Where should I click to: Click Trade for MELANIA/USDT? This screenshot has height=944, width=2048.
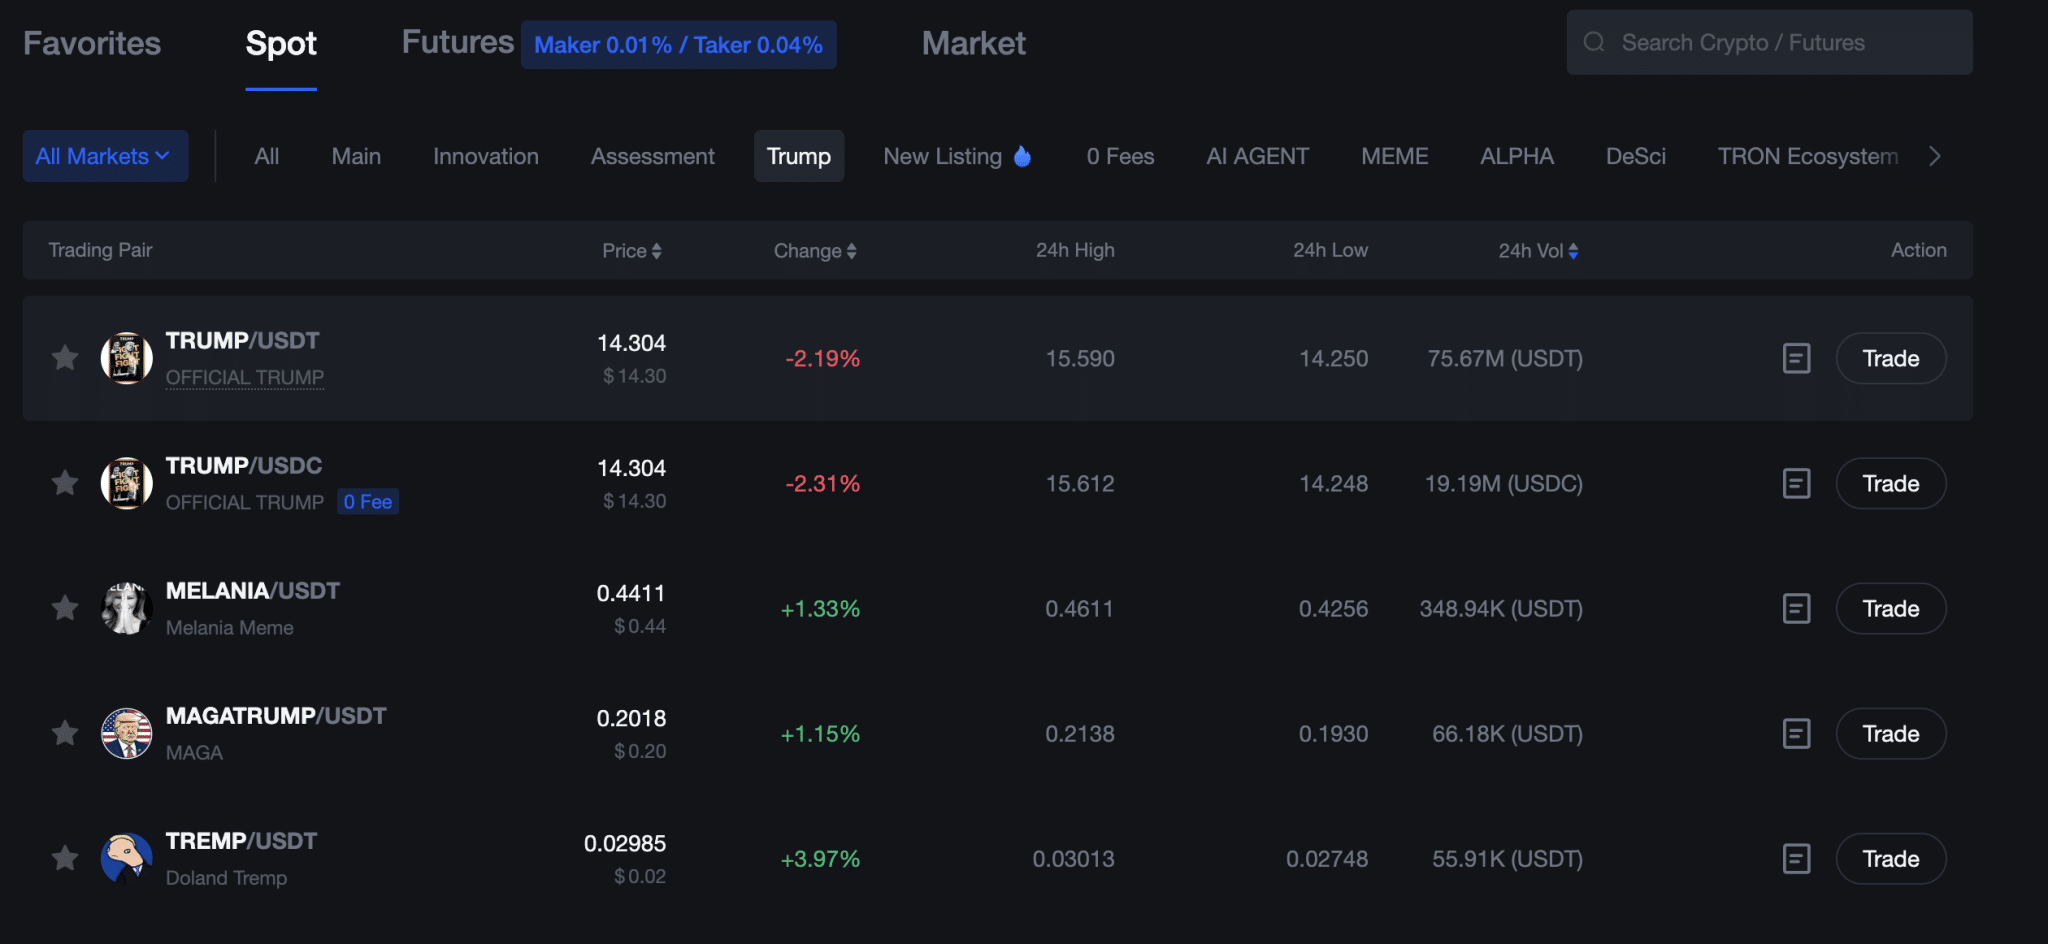1890,608
